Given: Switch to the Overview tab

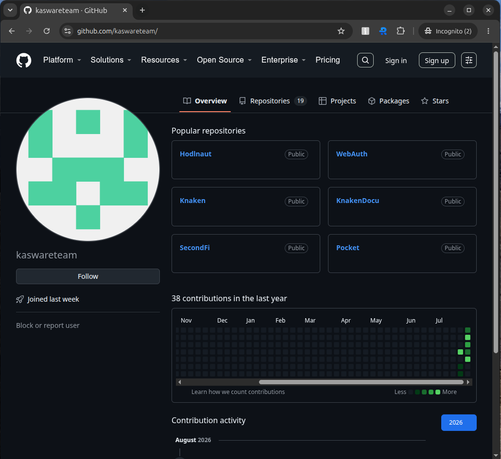Looking at the screenshot, I should click(205, 101).
